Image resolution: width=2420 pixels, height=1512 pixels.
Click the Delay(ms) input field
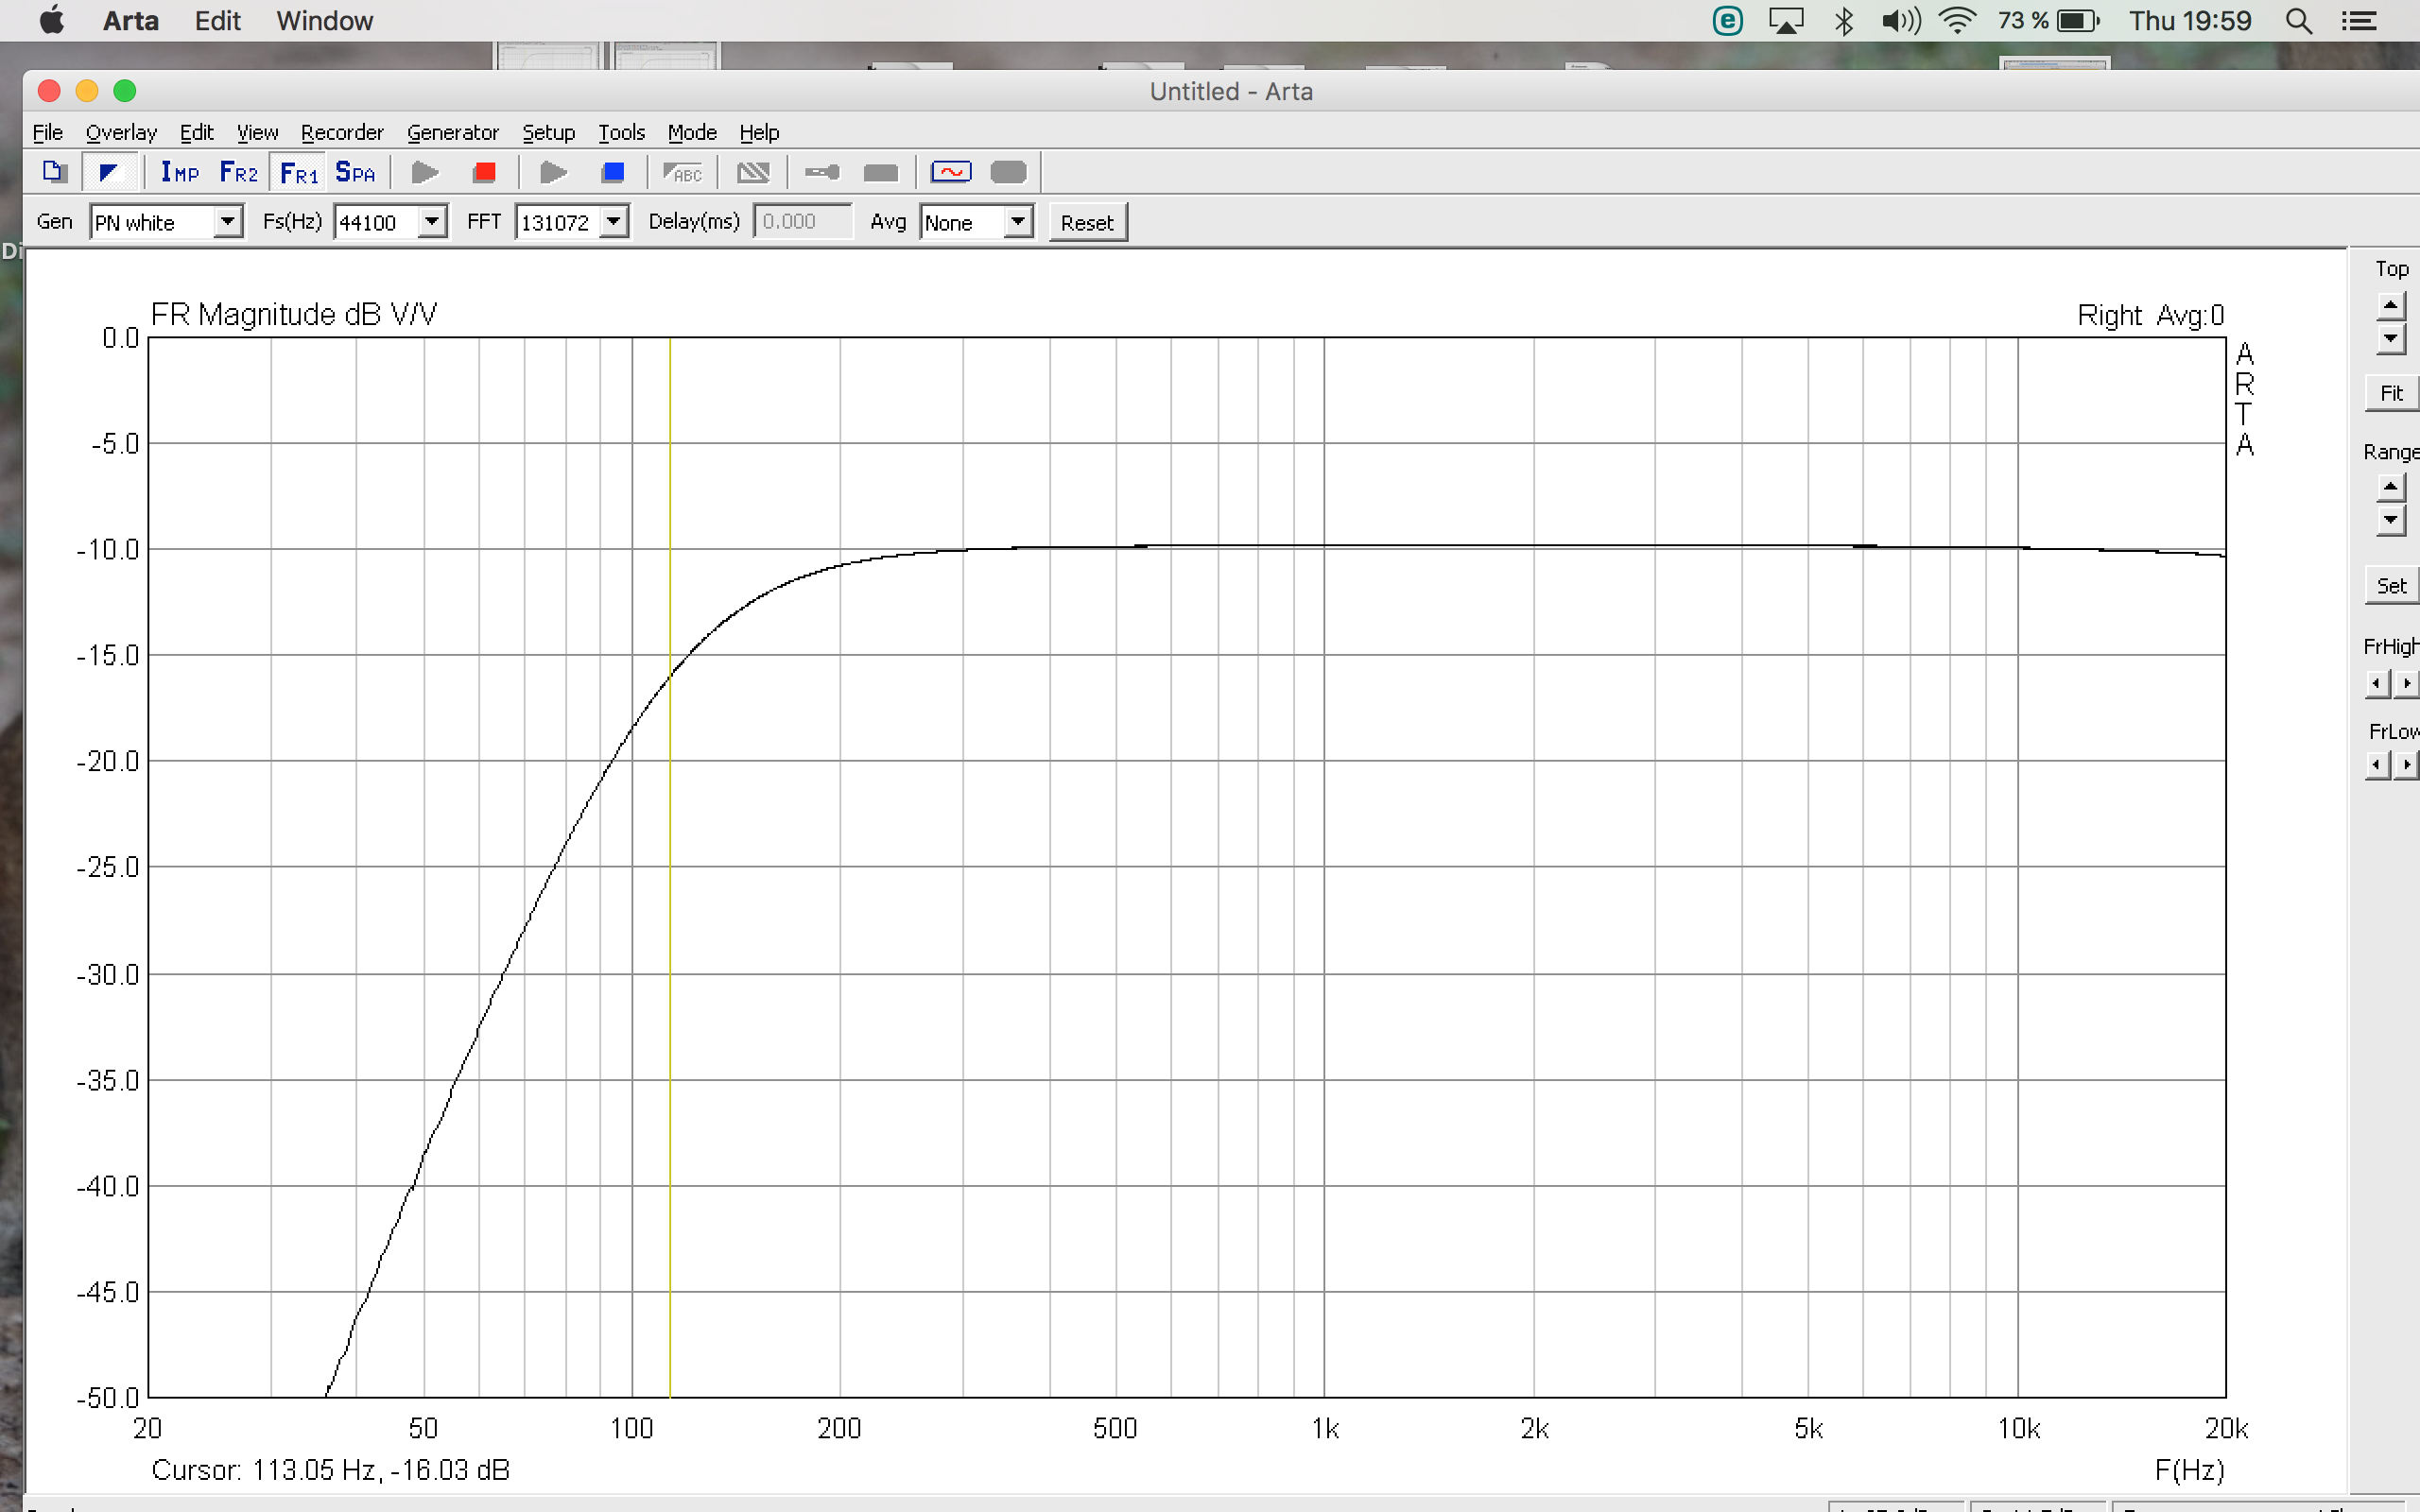(803, 222)
